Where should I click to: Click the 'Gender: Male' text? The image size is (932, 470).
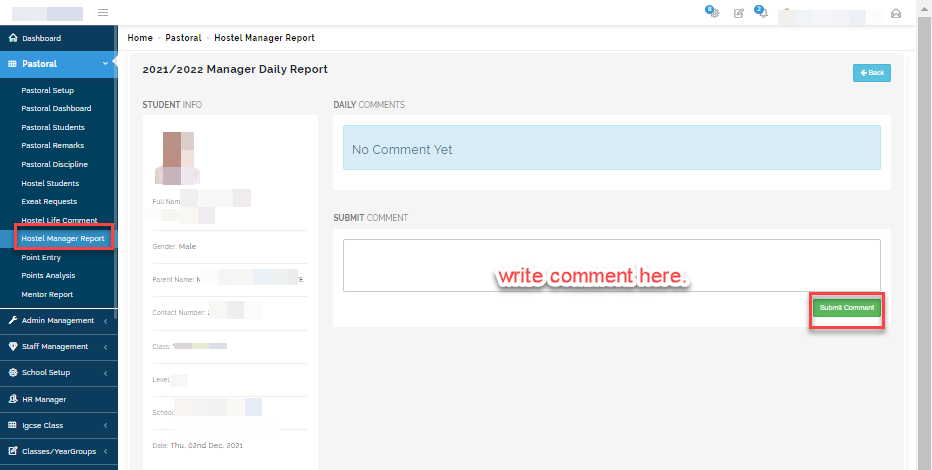(x=174, y=247)
